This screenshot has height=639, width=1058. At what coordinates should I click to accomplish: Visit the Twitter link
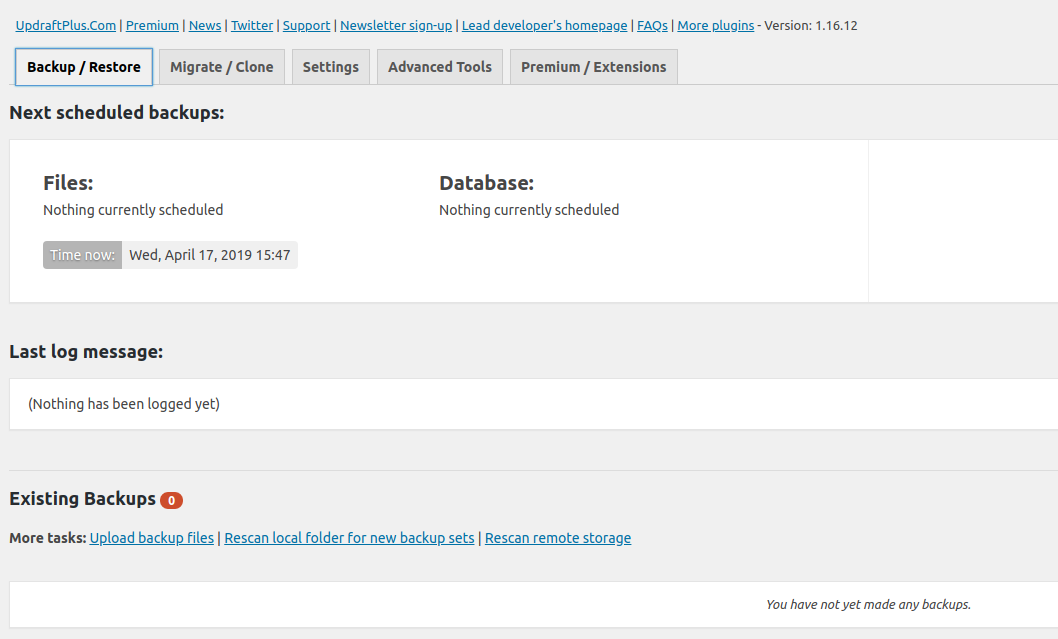252,25
